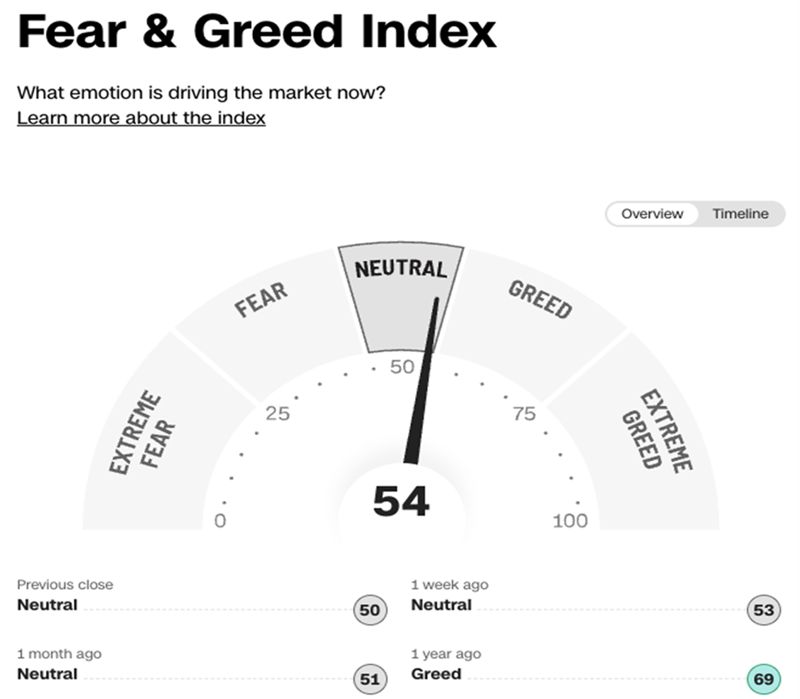The image size is (800, 699).
Task: Open the 'Learn more about the index' link
Action: (x=141, y=118)
